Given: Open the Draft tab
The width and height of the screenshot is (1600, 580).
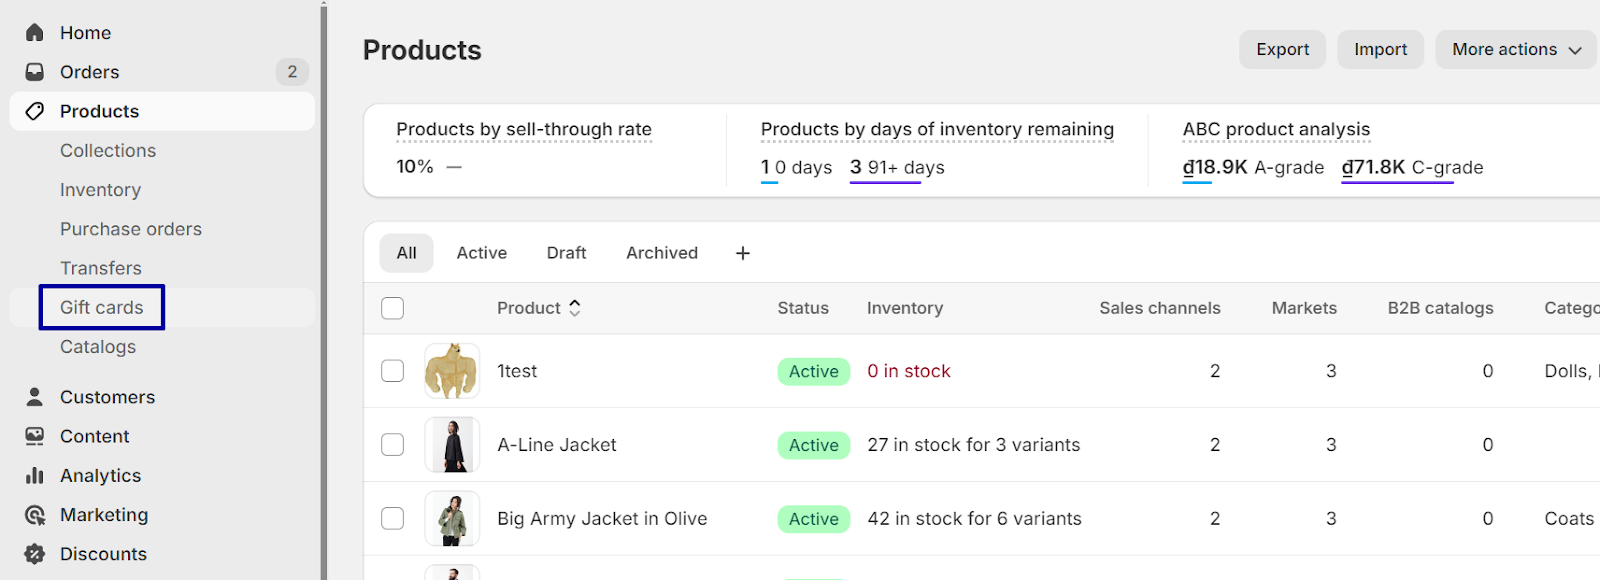Looking at the screenshot, I should [567, 253].
